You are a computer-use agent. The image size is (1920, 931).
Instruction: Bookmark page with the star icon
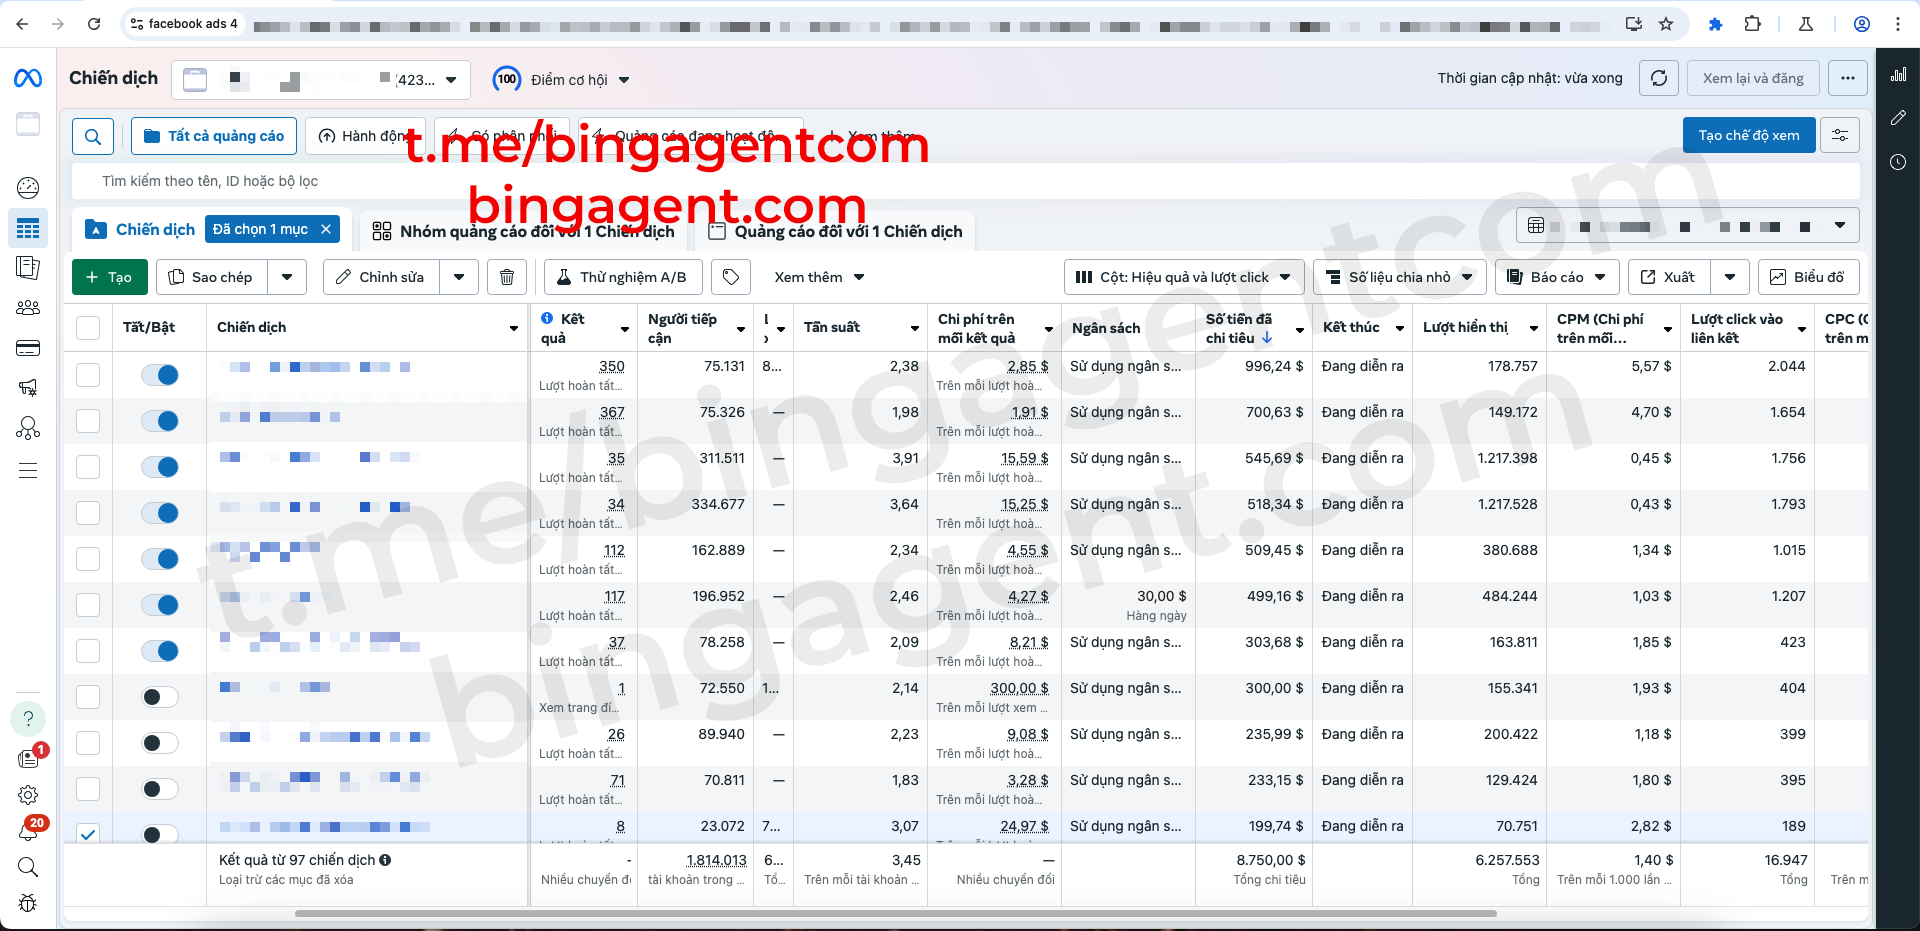tap(1666, 24)
